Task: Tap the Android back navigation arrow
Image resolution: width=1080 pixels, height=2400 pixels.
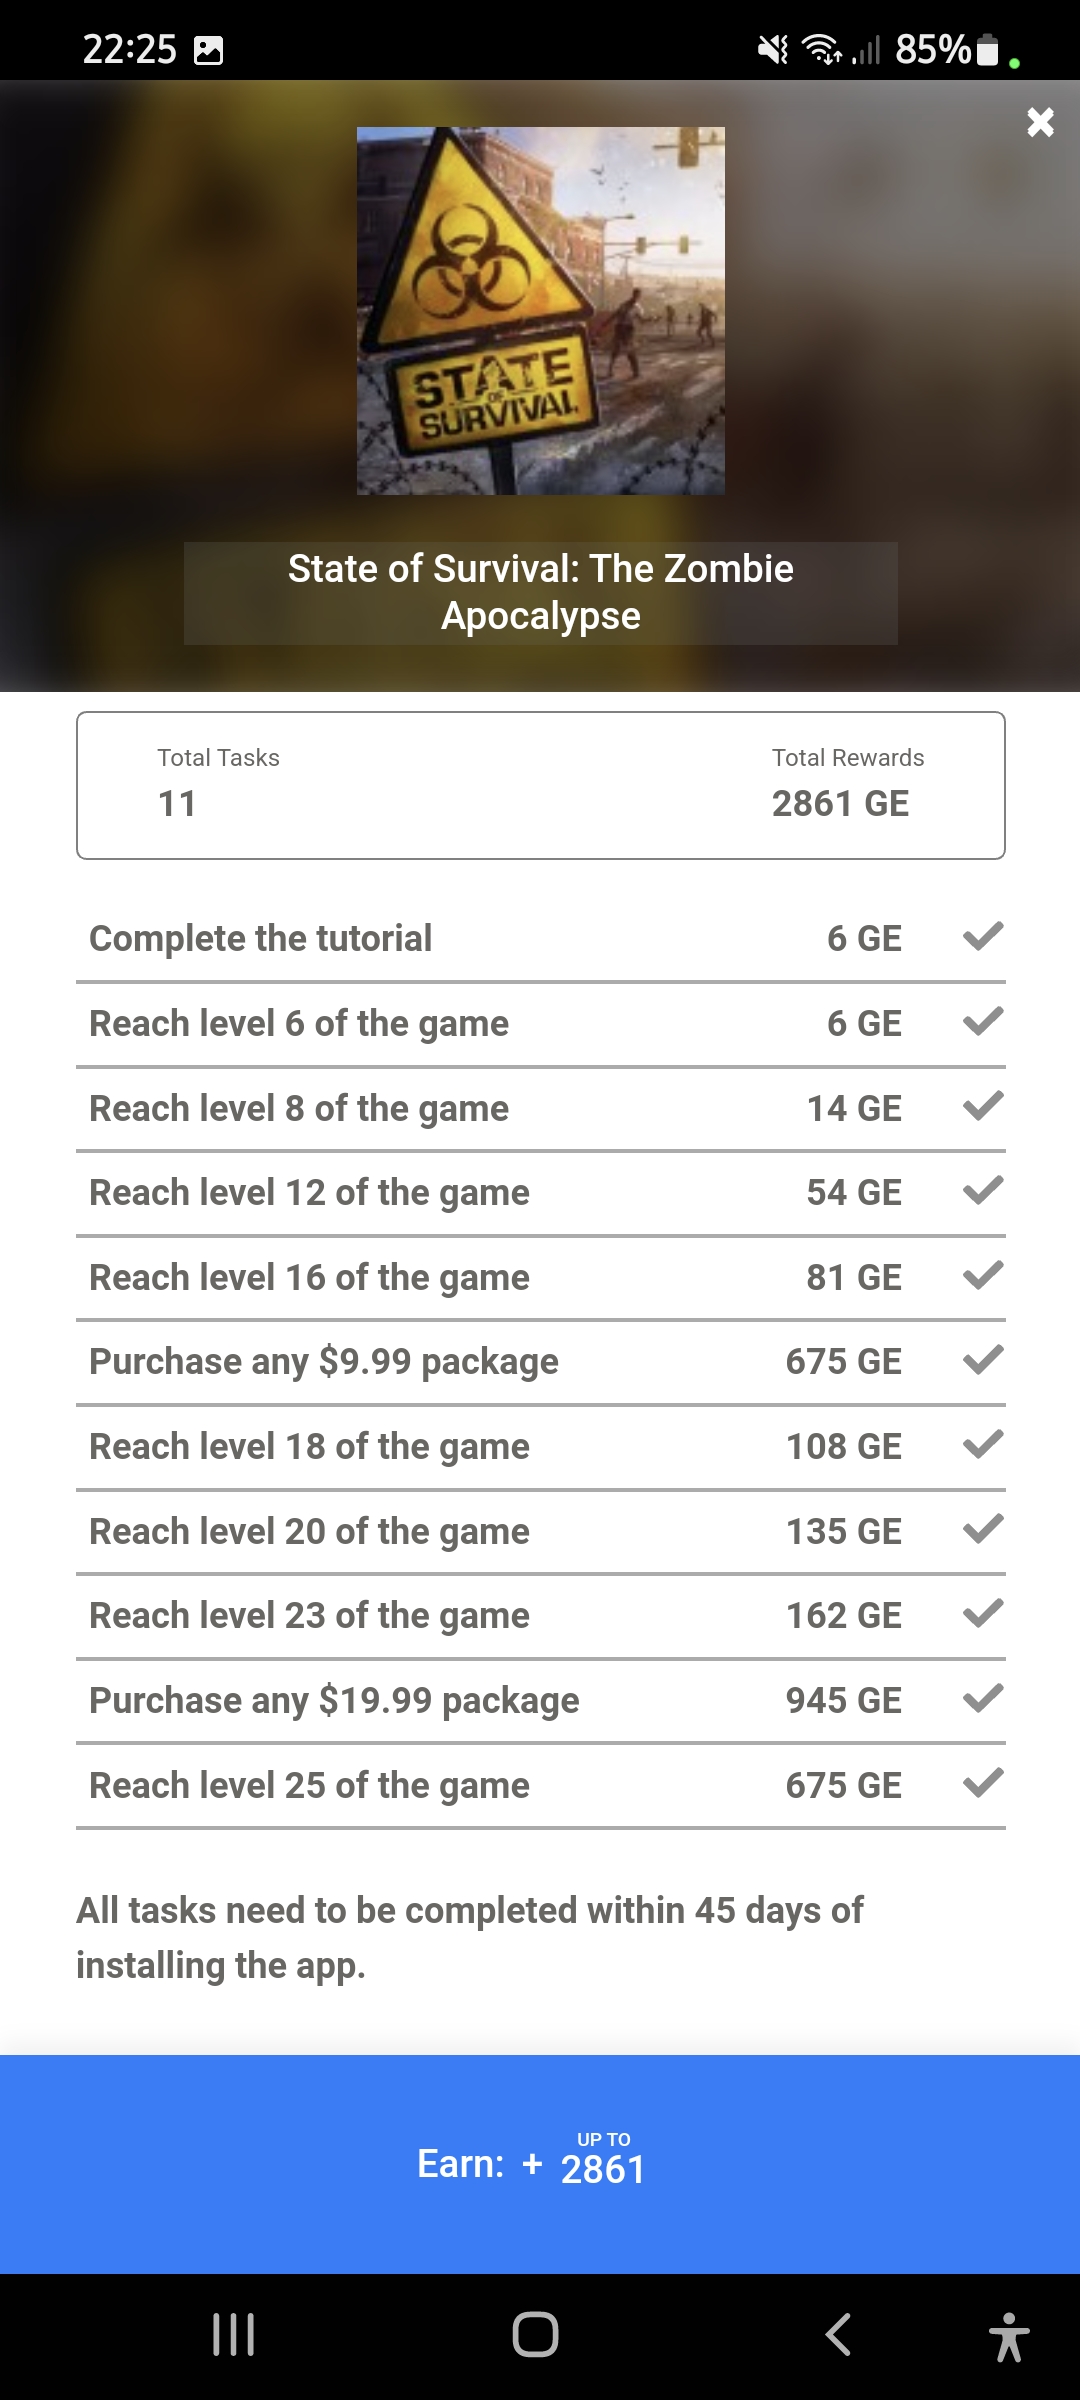Action: 838,2334
